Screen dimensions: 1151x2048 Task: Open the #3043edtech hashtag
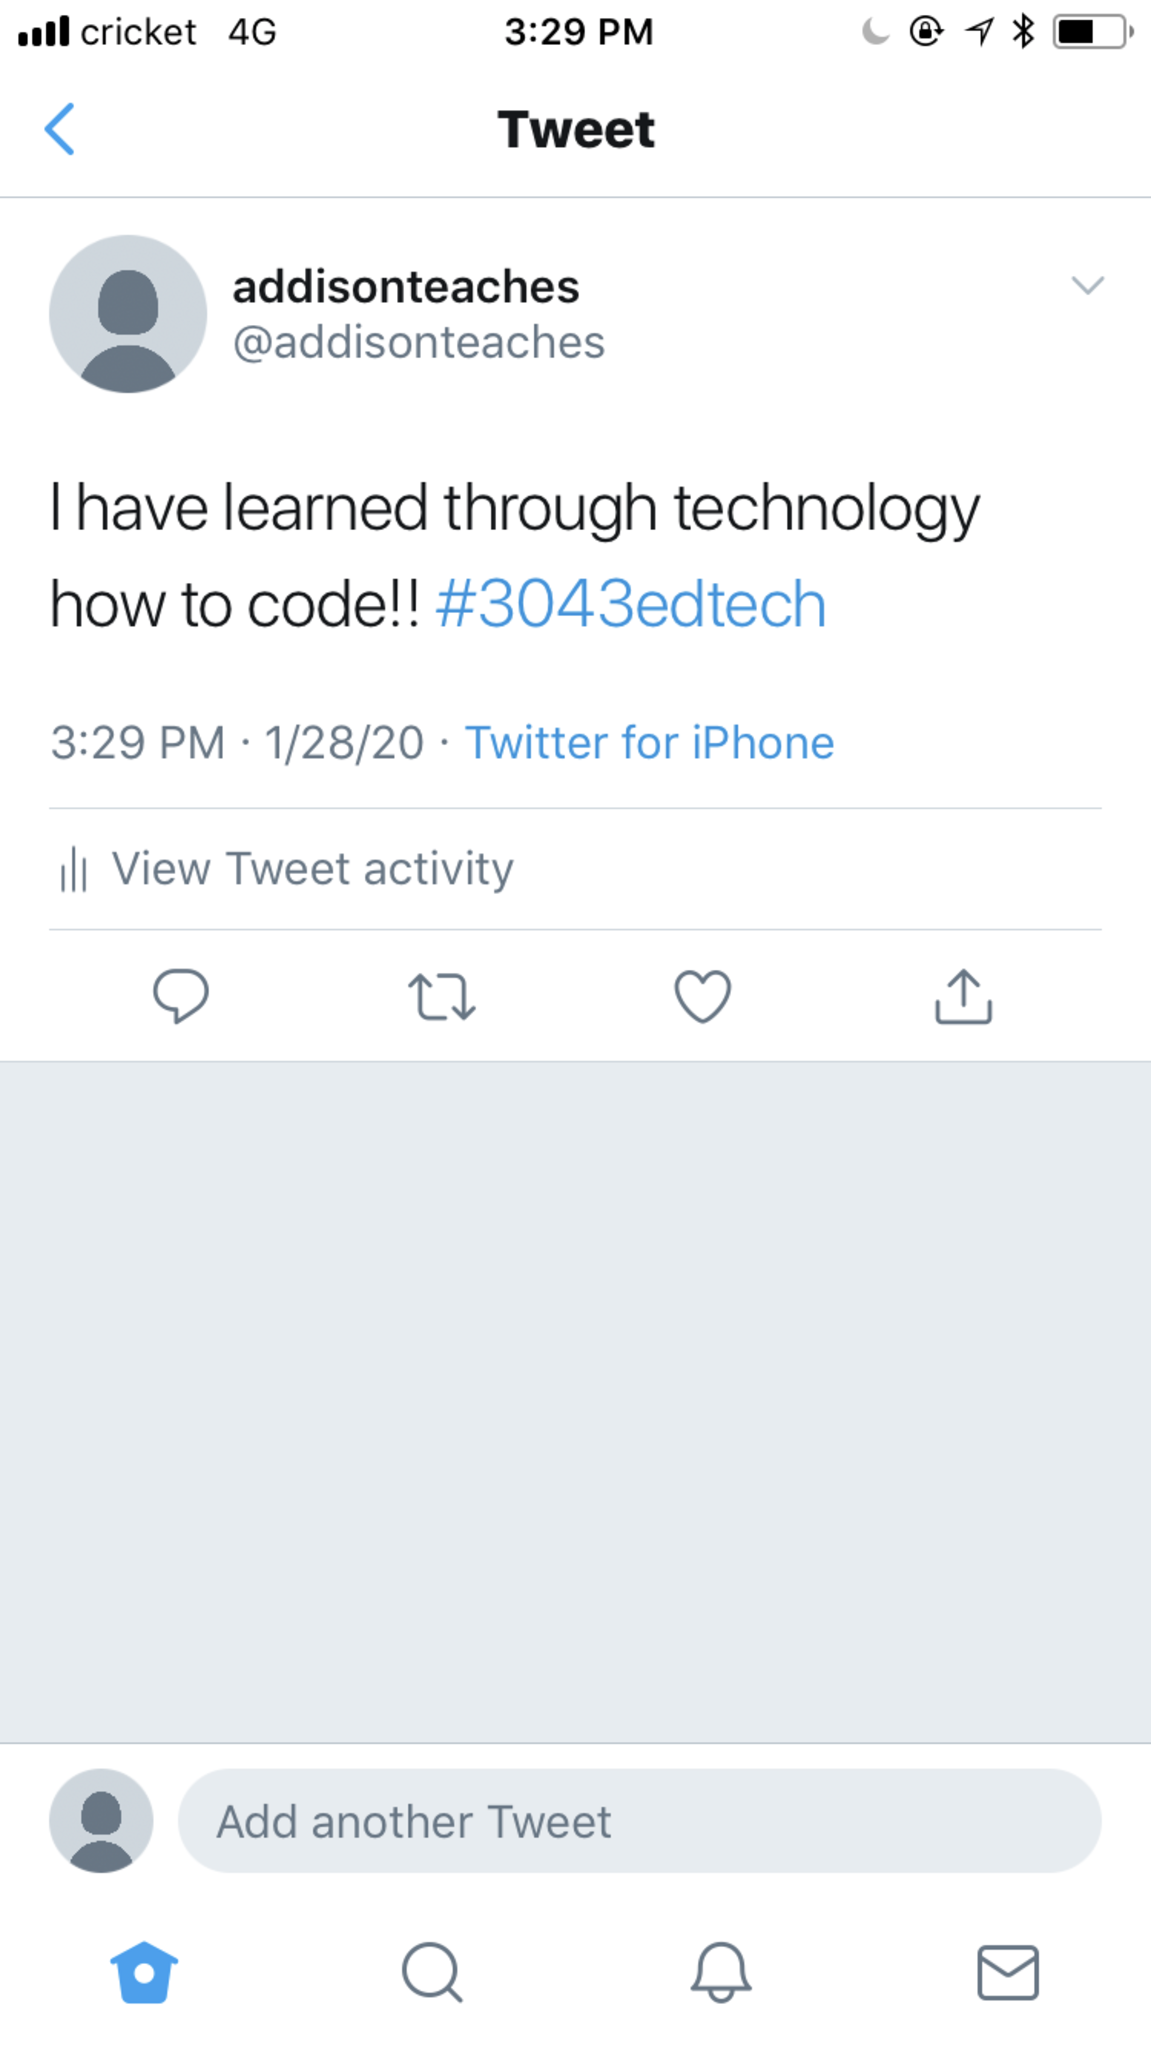click(x=631, y=604)
